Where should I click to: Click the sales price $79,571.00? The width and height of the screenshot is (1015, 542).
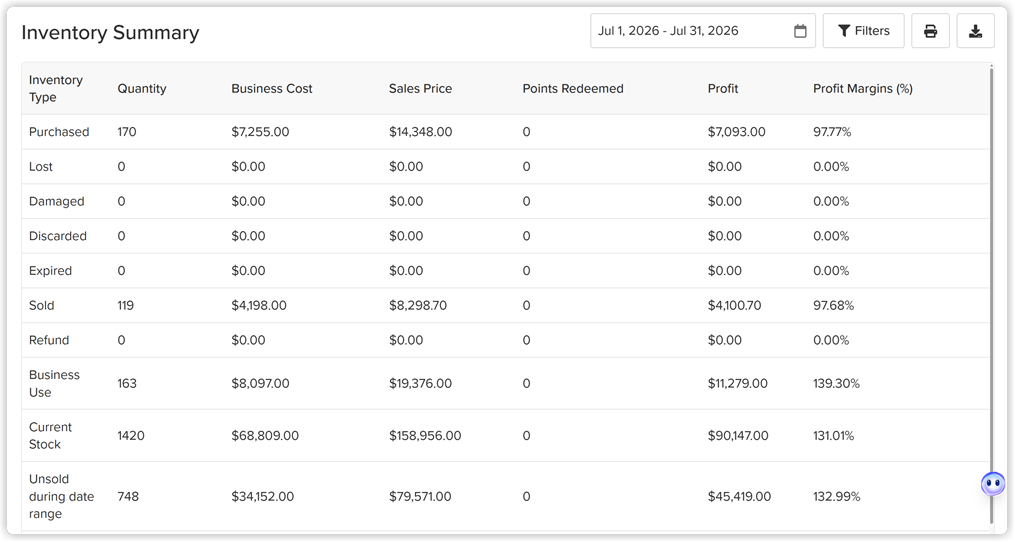coord(420,497)
